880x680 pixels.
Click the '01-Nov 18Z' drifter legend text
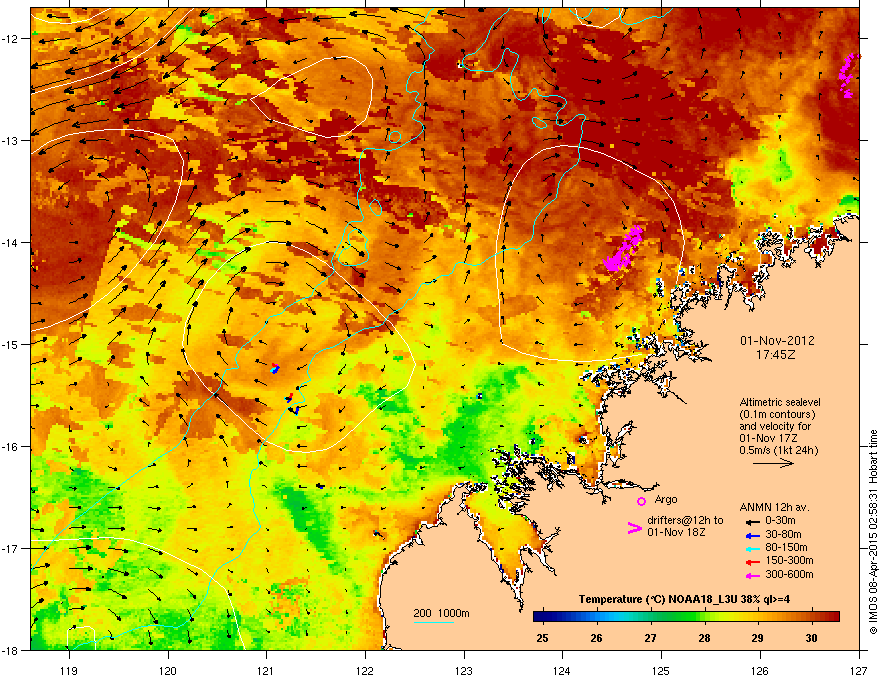tap(676, 532)
